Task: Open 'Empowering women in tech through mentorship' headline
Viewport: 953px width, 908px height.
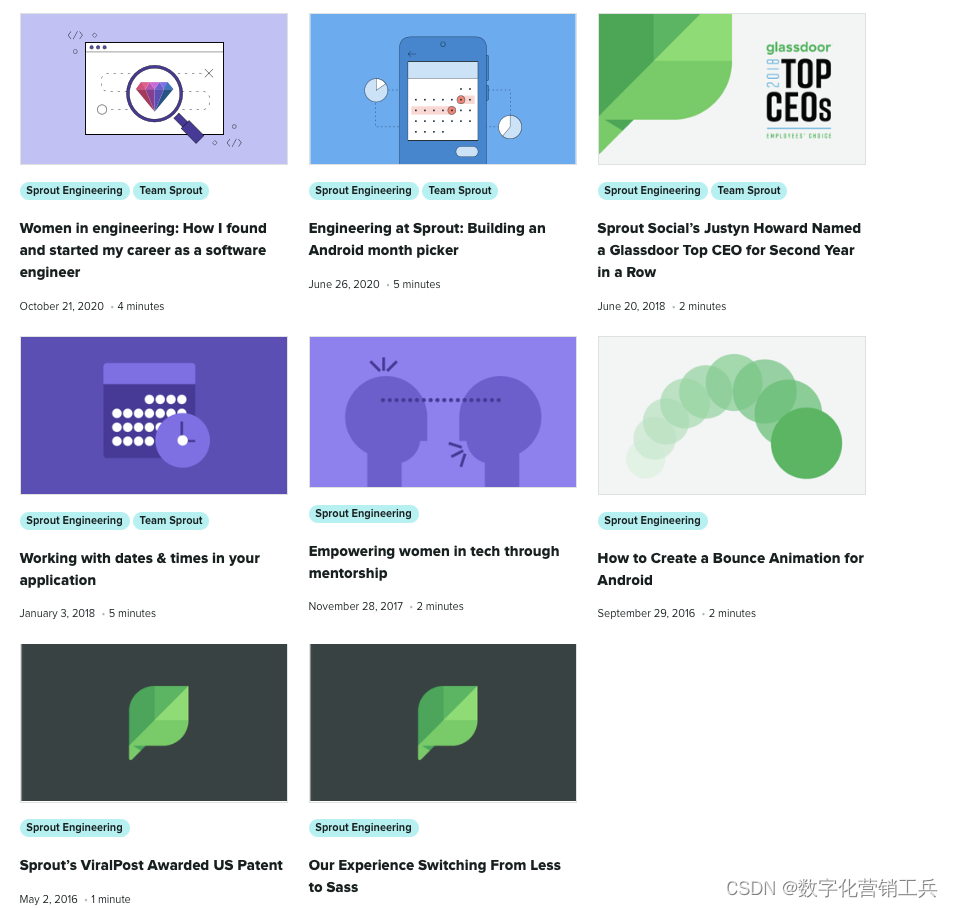Action: (x=434, y=562)
